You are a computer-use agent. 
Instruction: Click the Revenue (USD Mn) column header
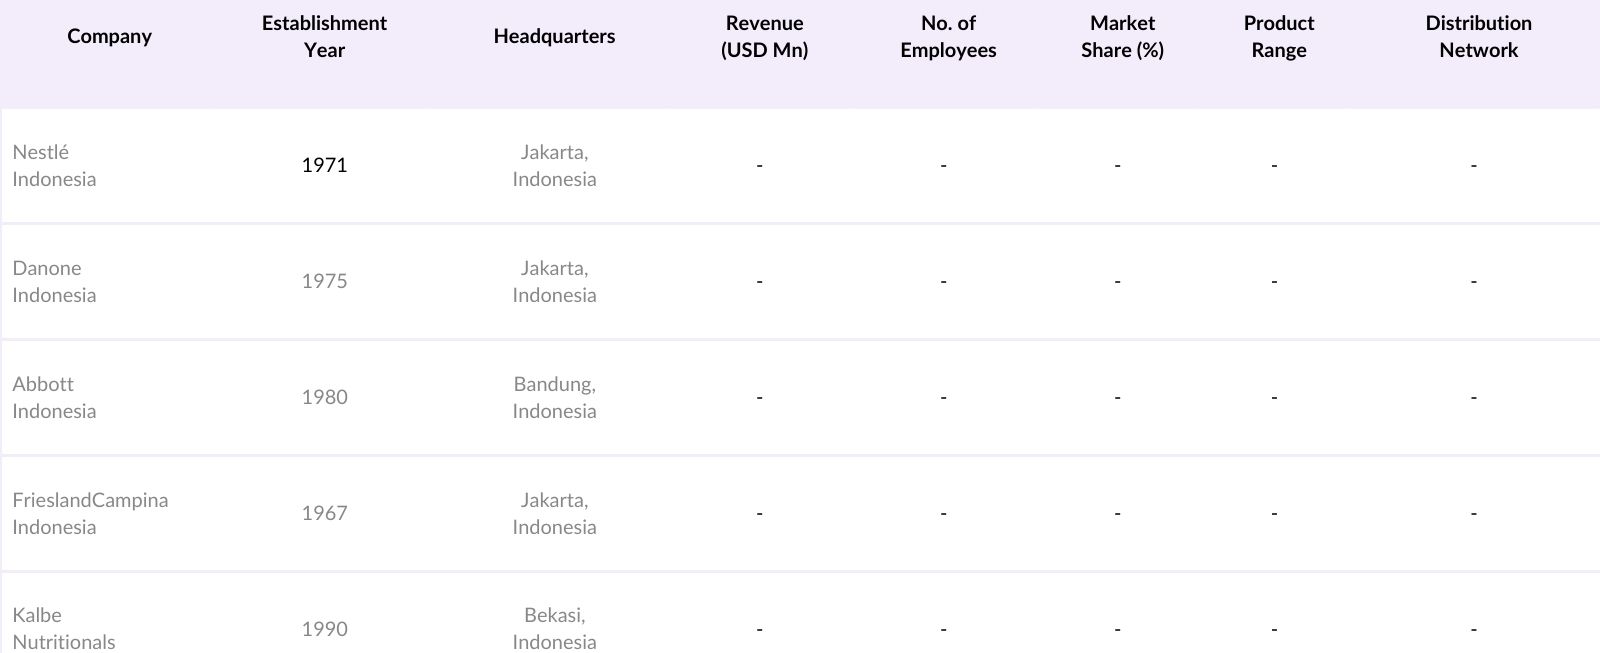(764, 36)
